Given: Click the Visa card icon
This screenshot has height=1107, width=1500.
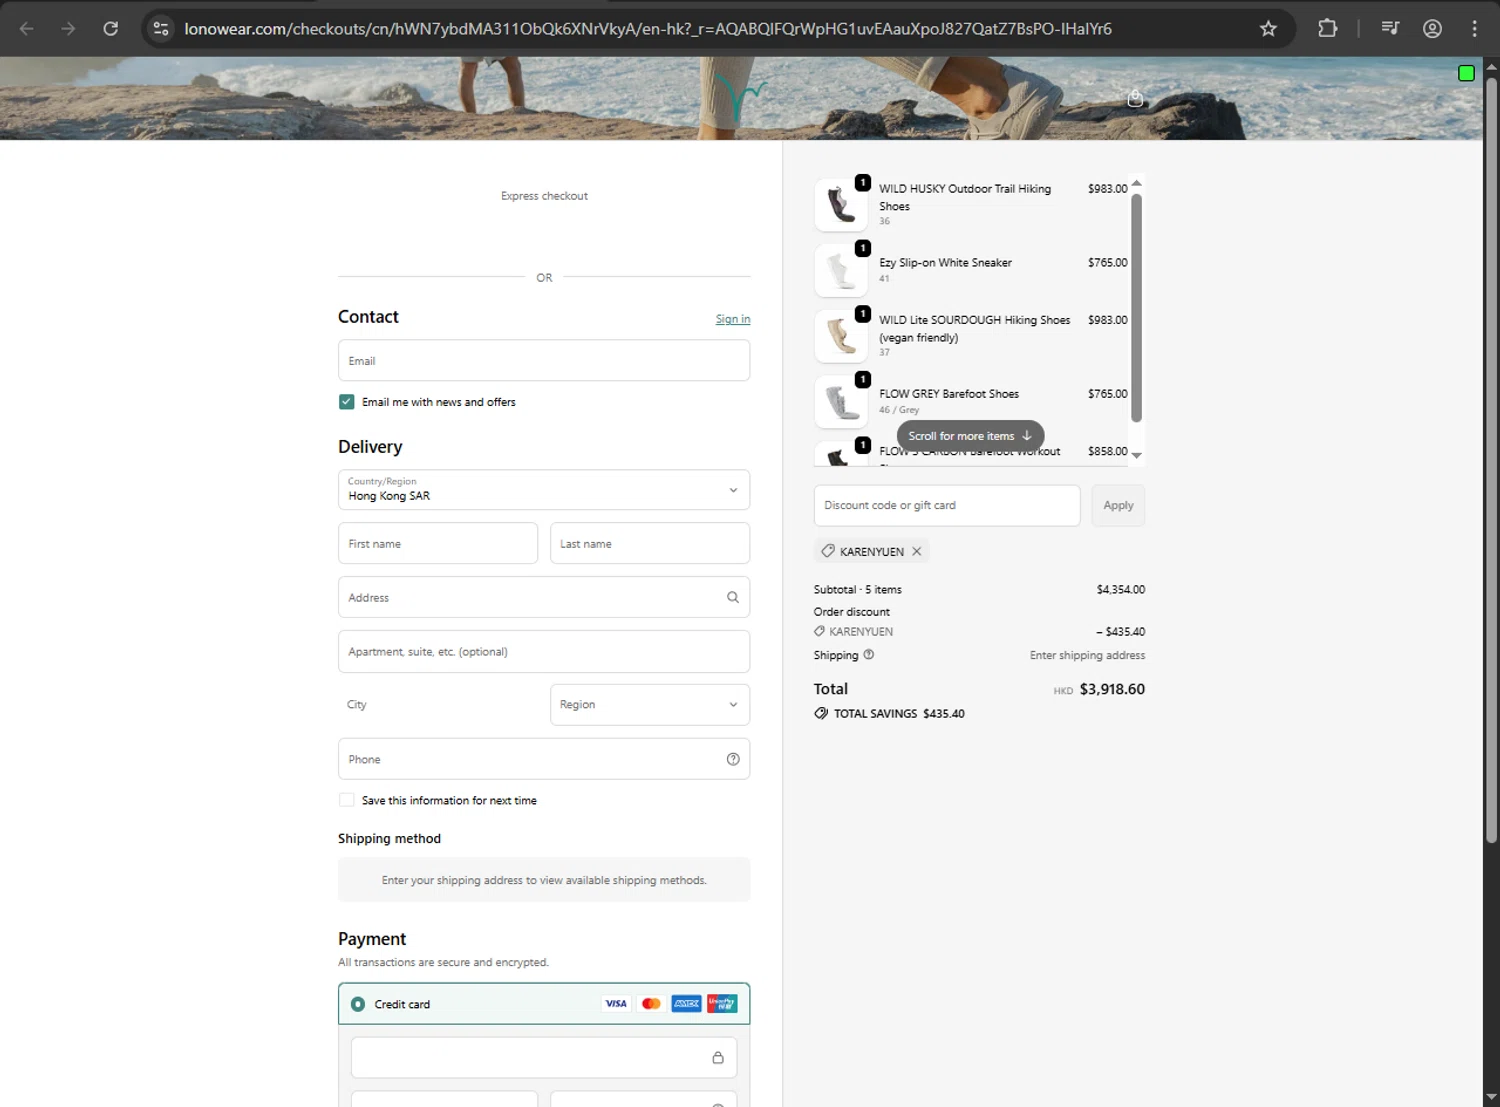Looking at the screenshot, I should (616, 1003).
